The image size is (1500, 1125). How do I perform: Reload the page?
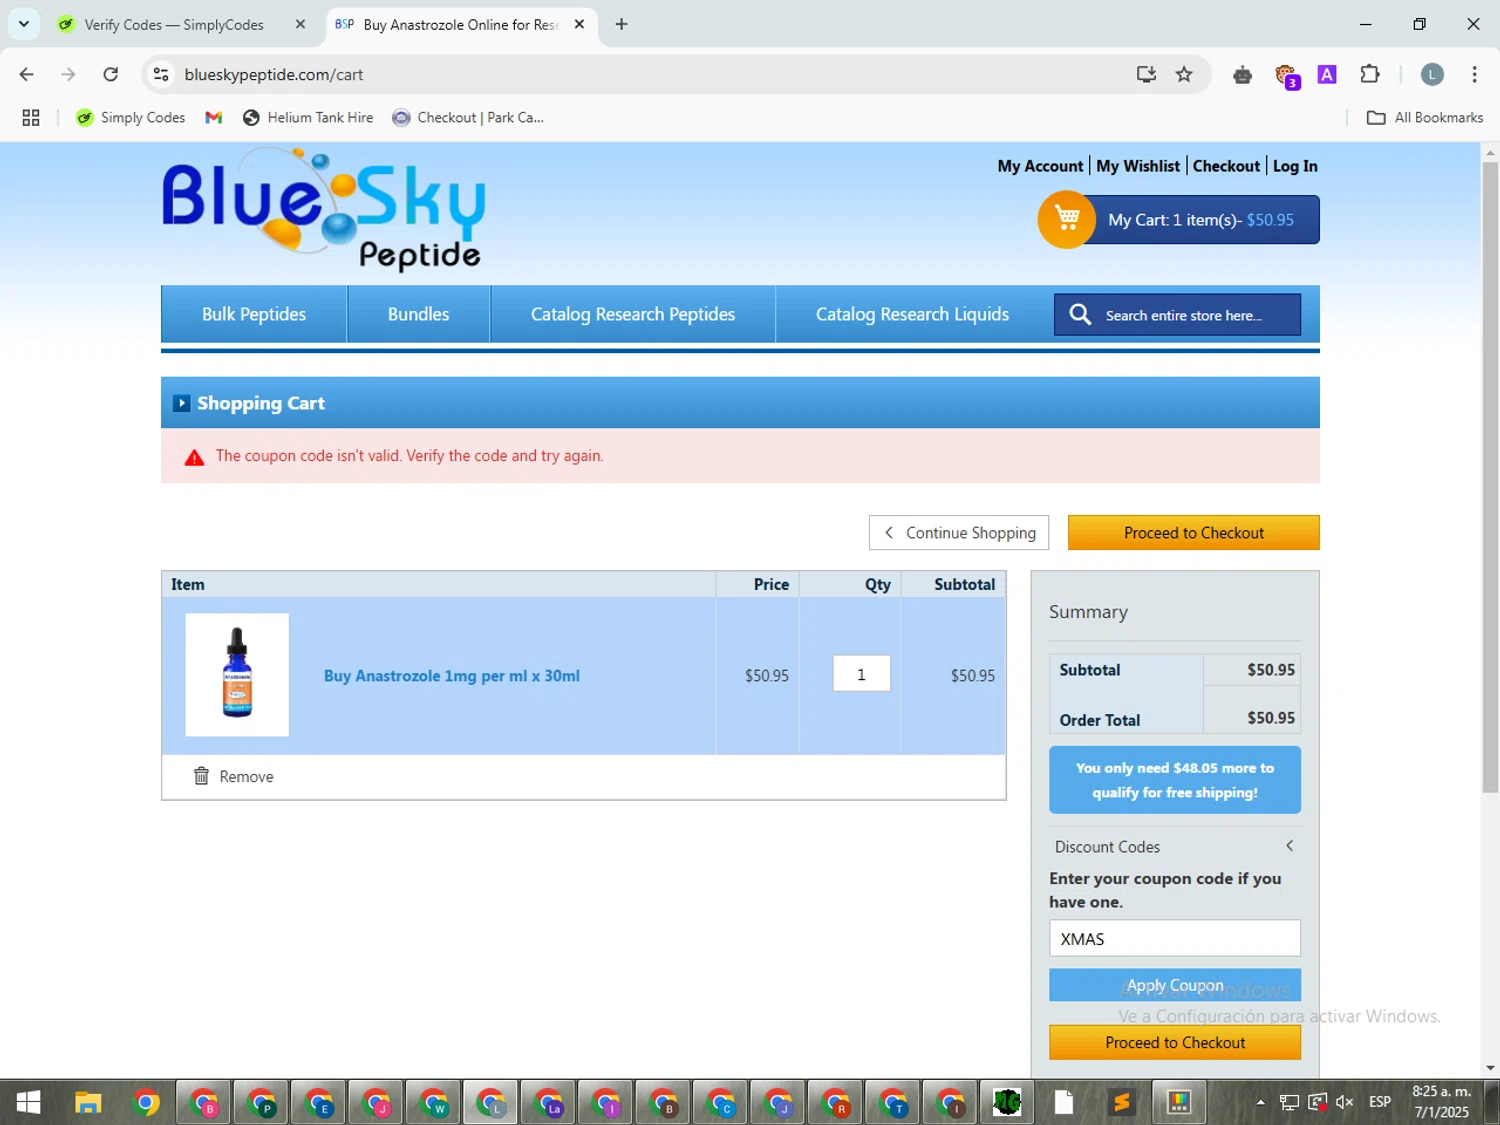pyautogui.click(x=111, y=74)
